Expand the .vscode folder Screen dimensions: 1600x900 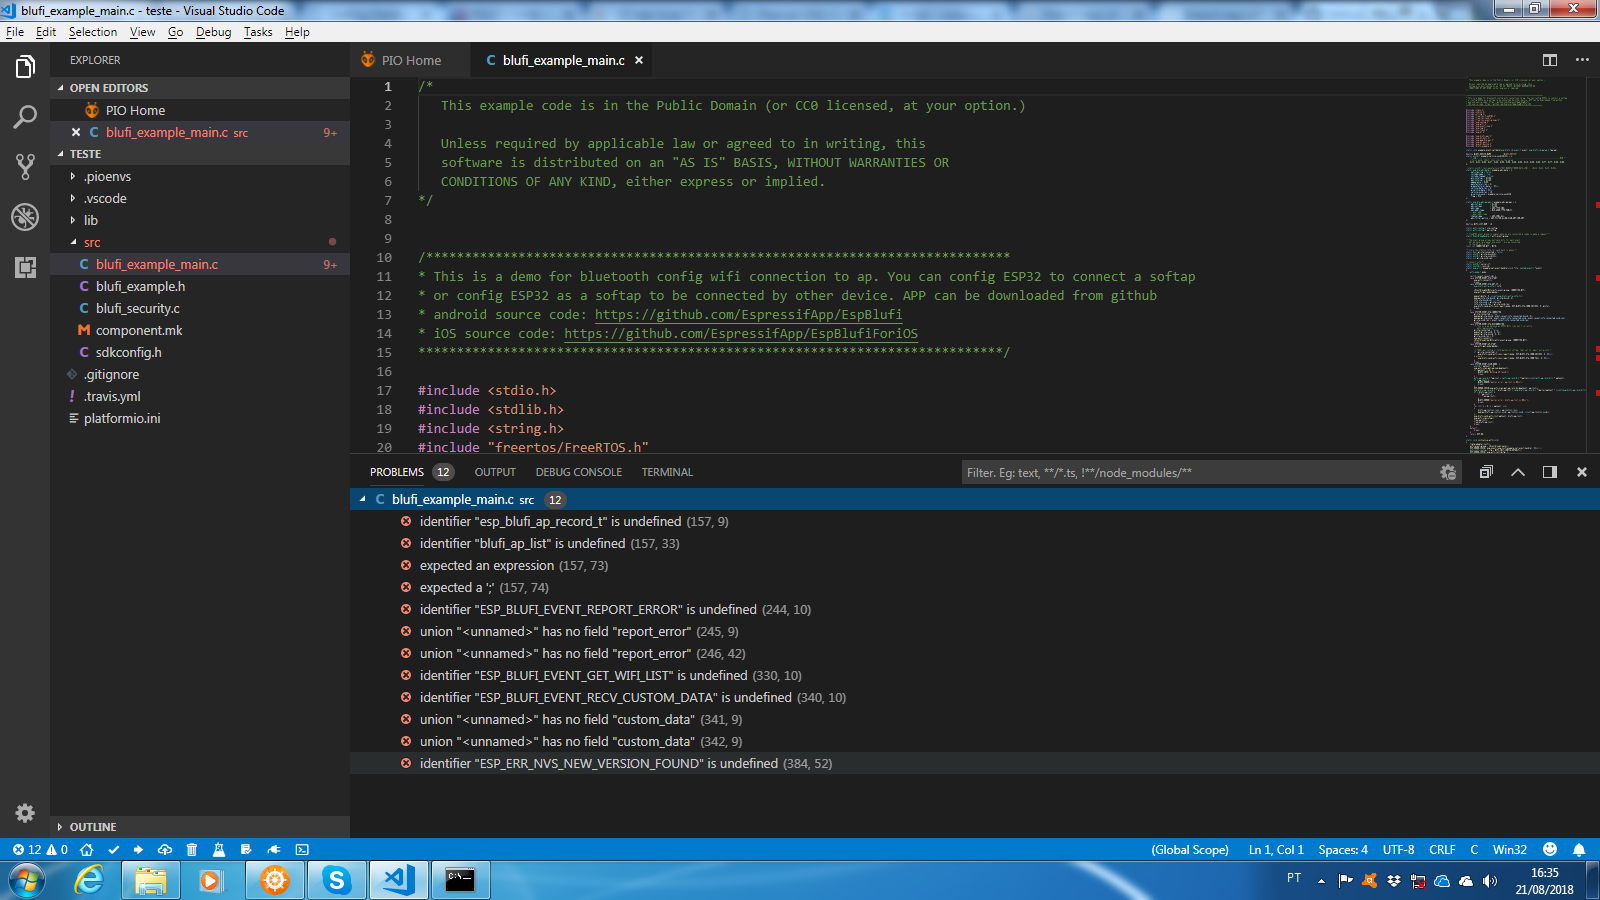tap(200, 198)
